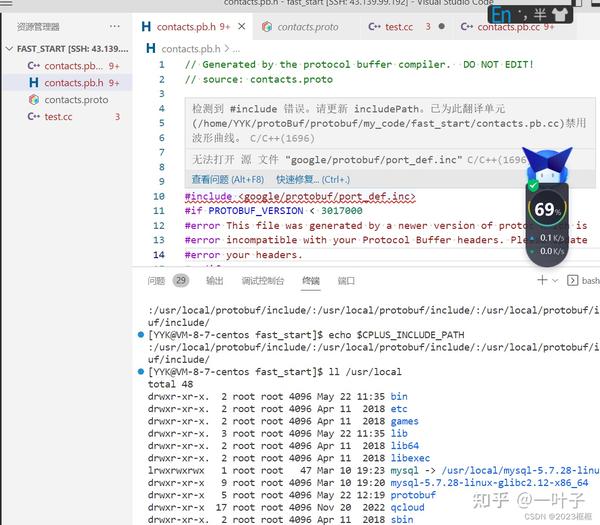Switch to the 输出 output panel tab
Viewport: 600px width, 525px height.
(215, 281)
